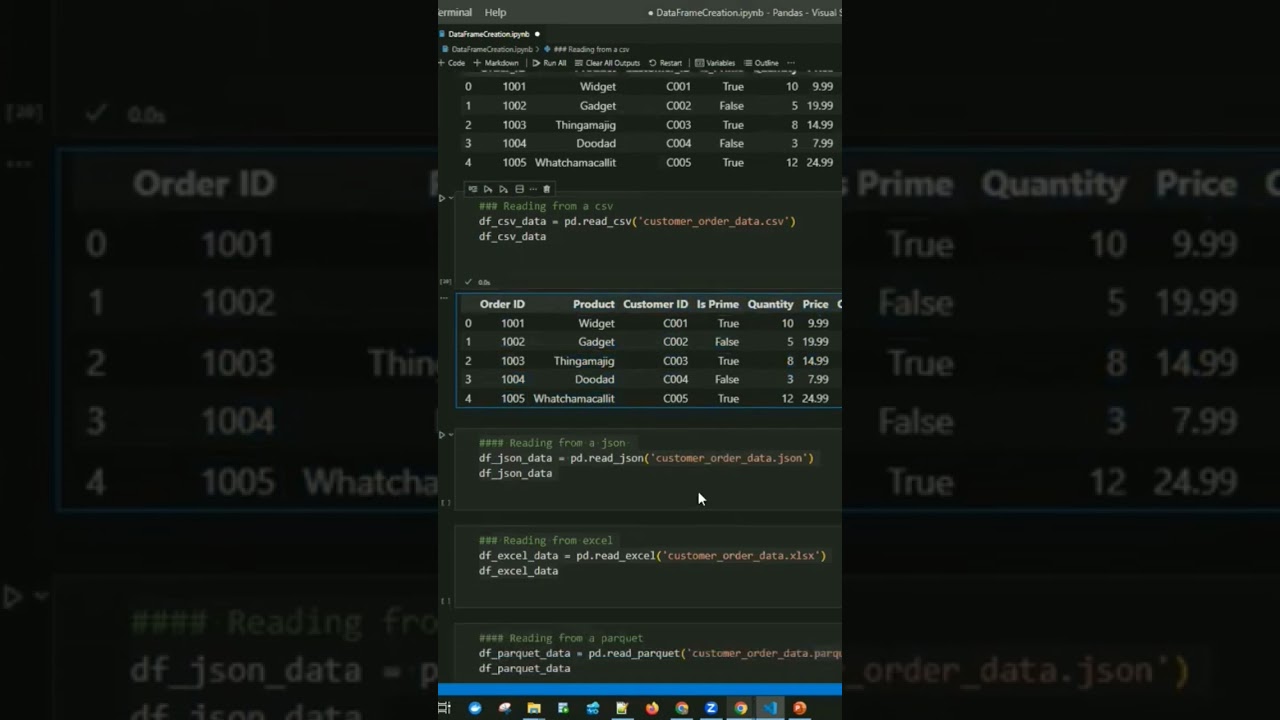Screen dimensions: 1280x720
Task: Open the notebook Outline view
Action: [x=762, y=63]
